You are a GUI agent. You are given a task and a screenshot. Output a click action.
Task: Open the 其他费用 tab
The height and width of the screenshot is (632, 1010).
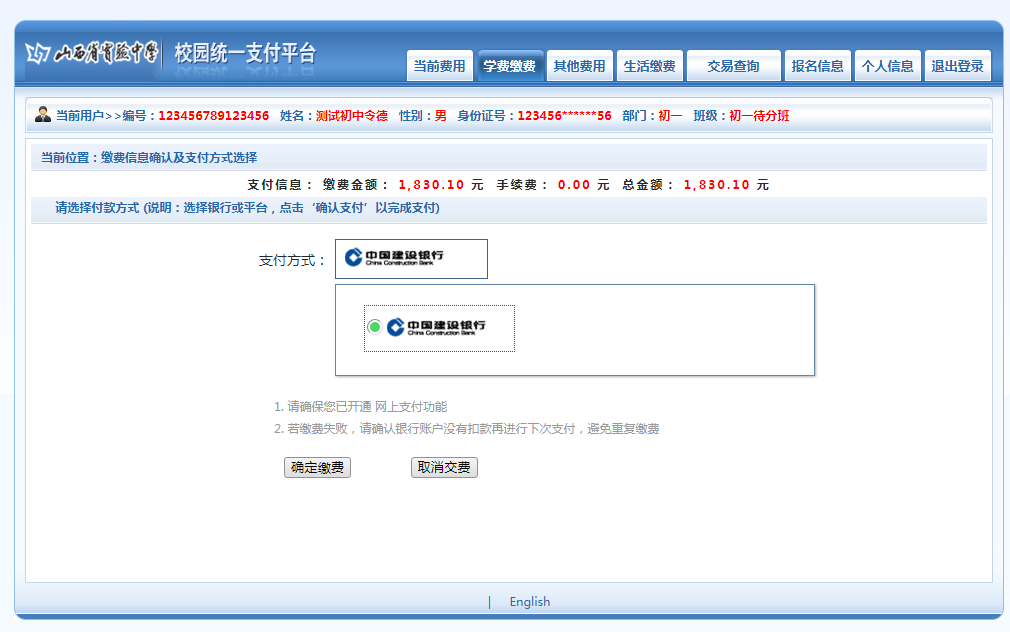(x=580, y=66)
